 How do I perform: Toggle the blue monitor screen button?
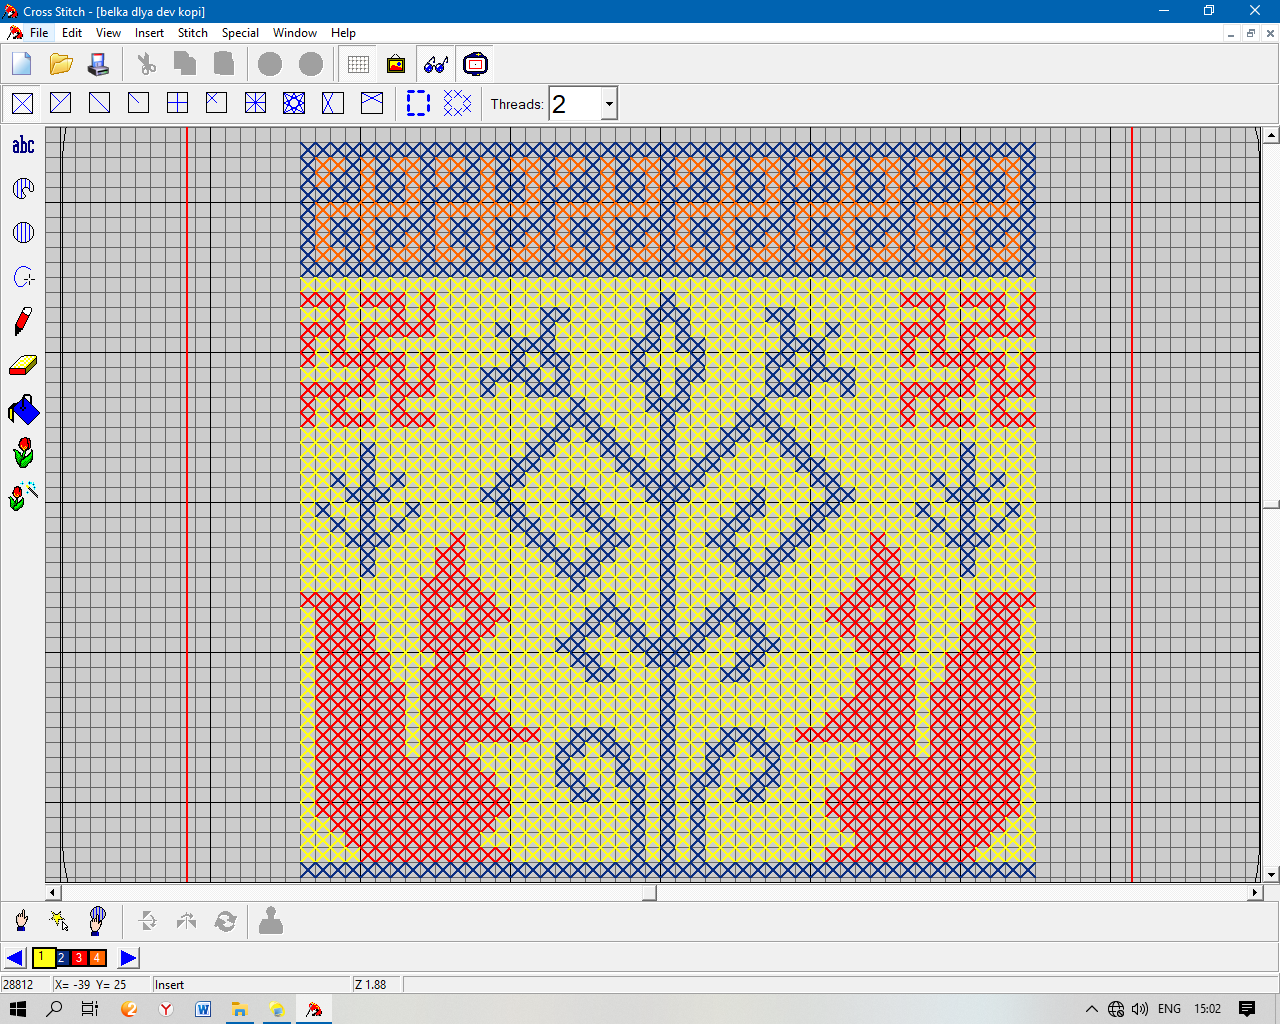pos(476,65)
